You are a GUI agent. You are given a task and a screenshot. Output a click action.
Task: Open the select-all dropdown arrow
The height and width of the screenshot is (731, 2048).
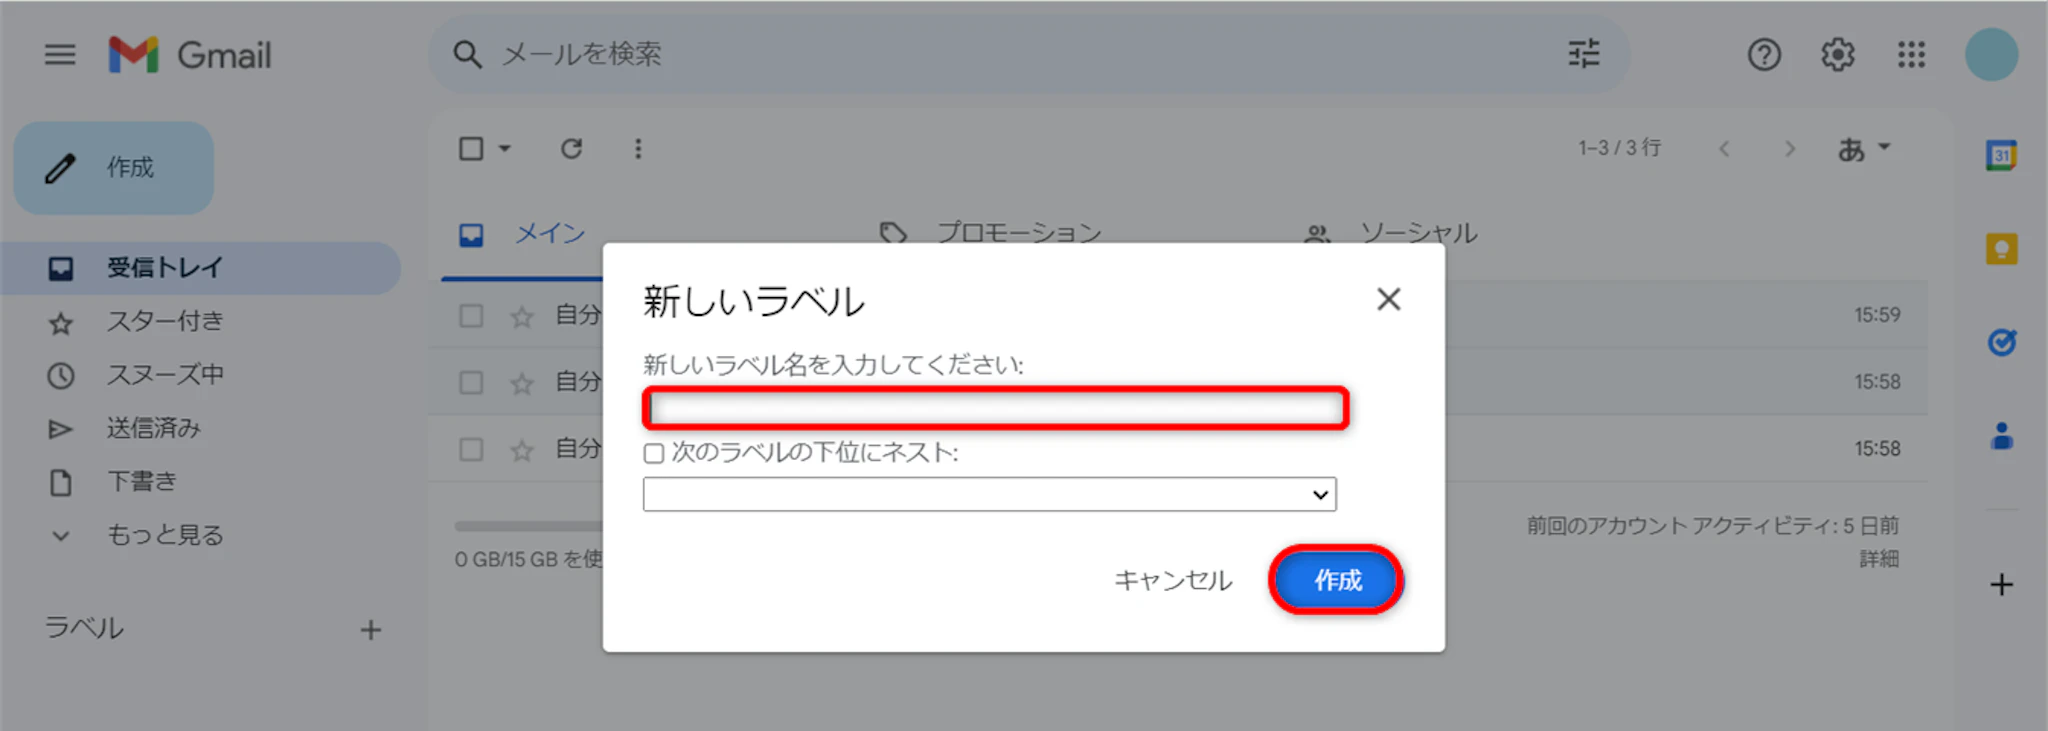click(505, 149)
